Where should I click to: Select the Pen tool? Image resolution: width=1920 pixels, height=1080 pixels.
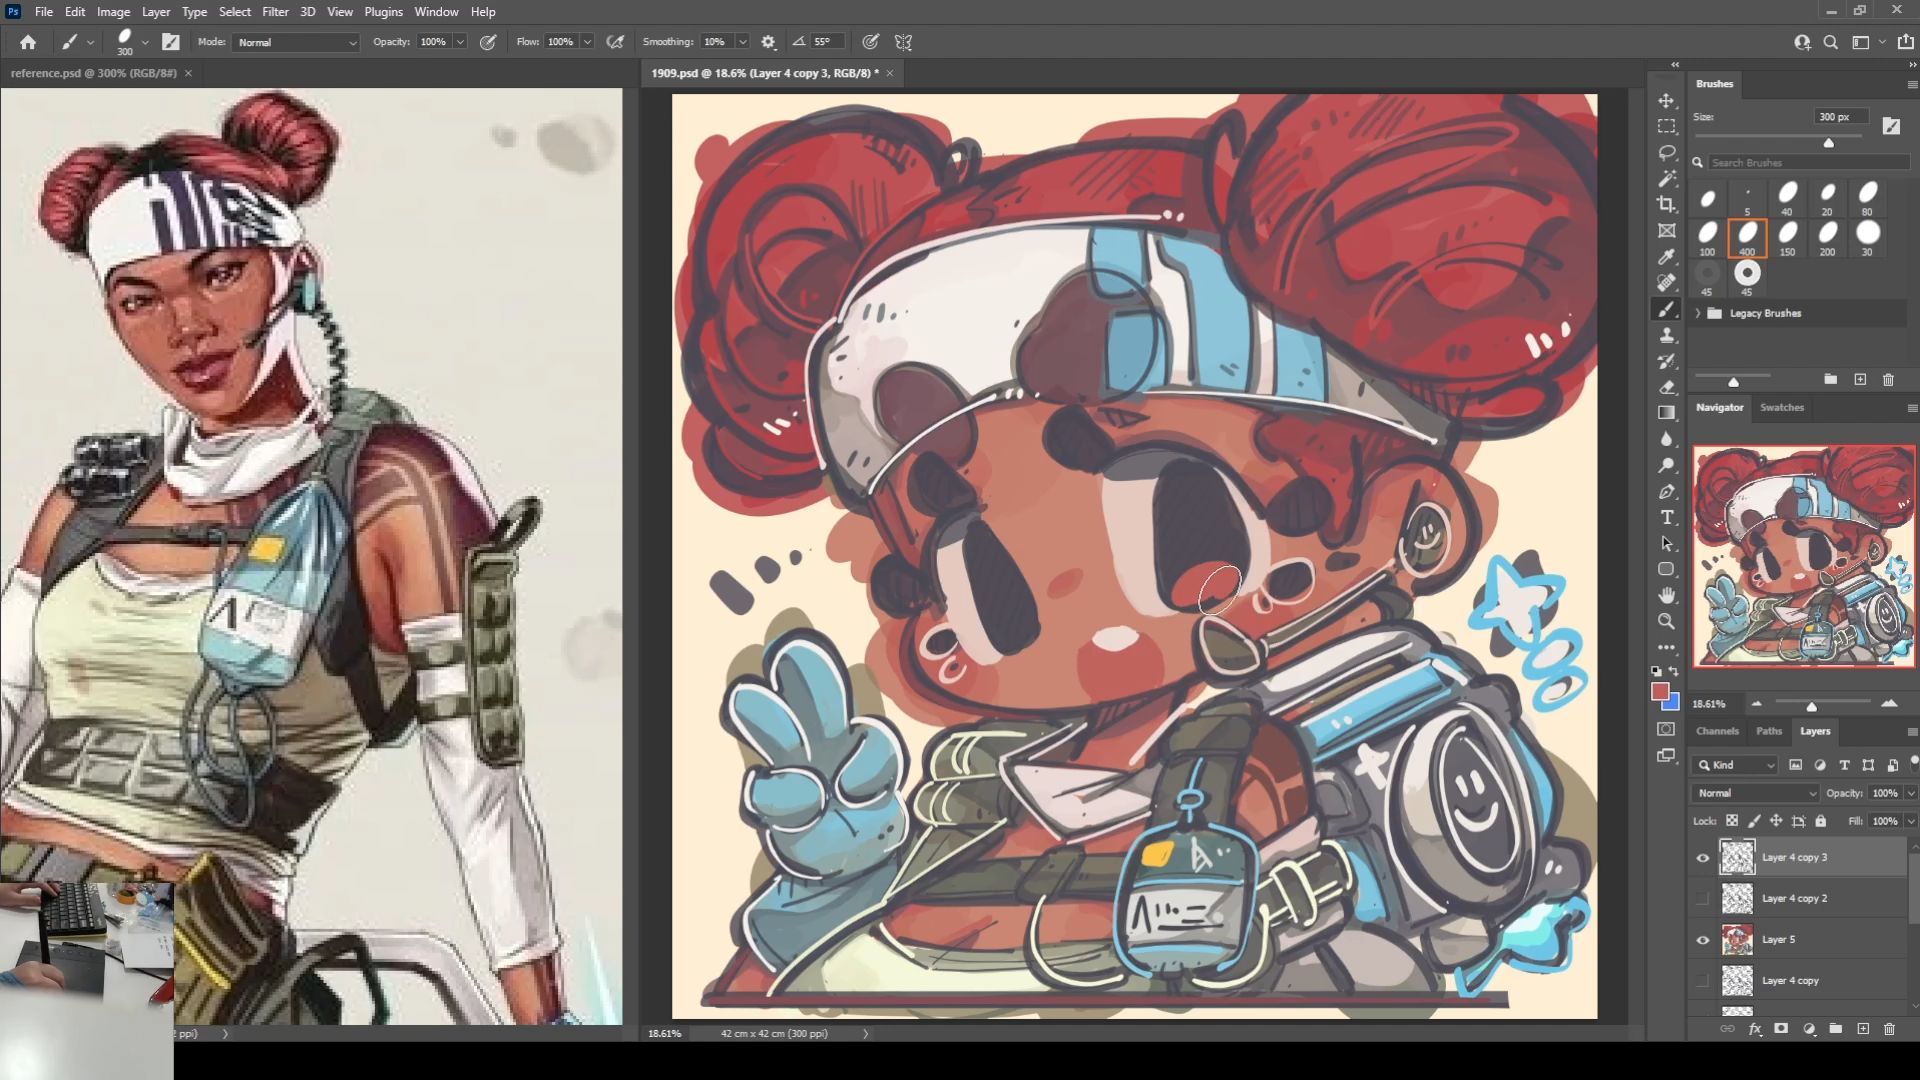[1666, 492]
